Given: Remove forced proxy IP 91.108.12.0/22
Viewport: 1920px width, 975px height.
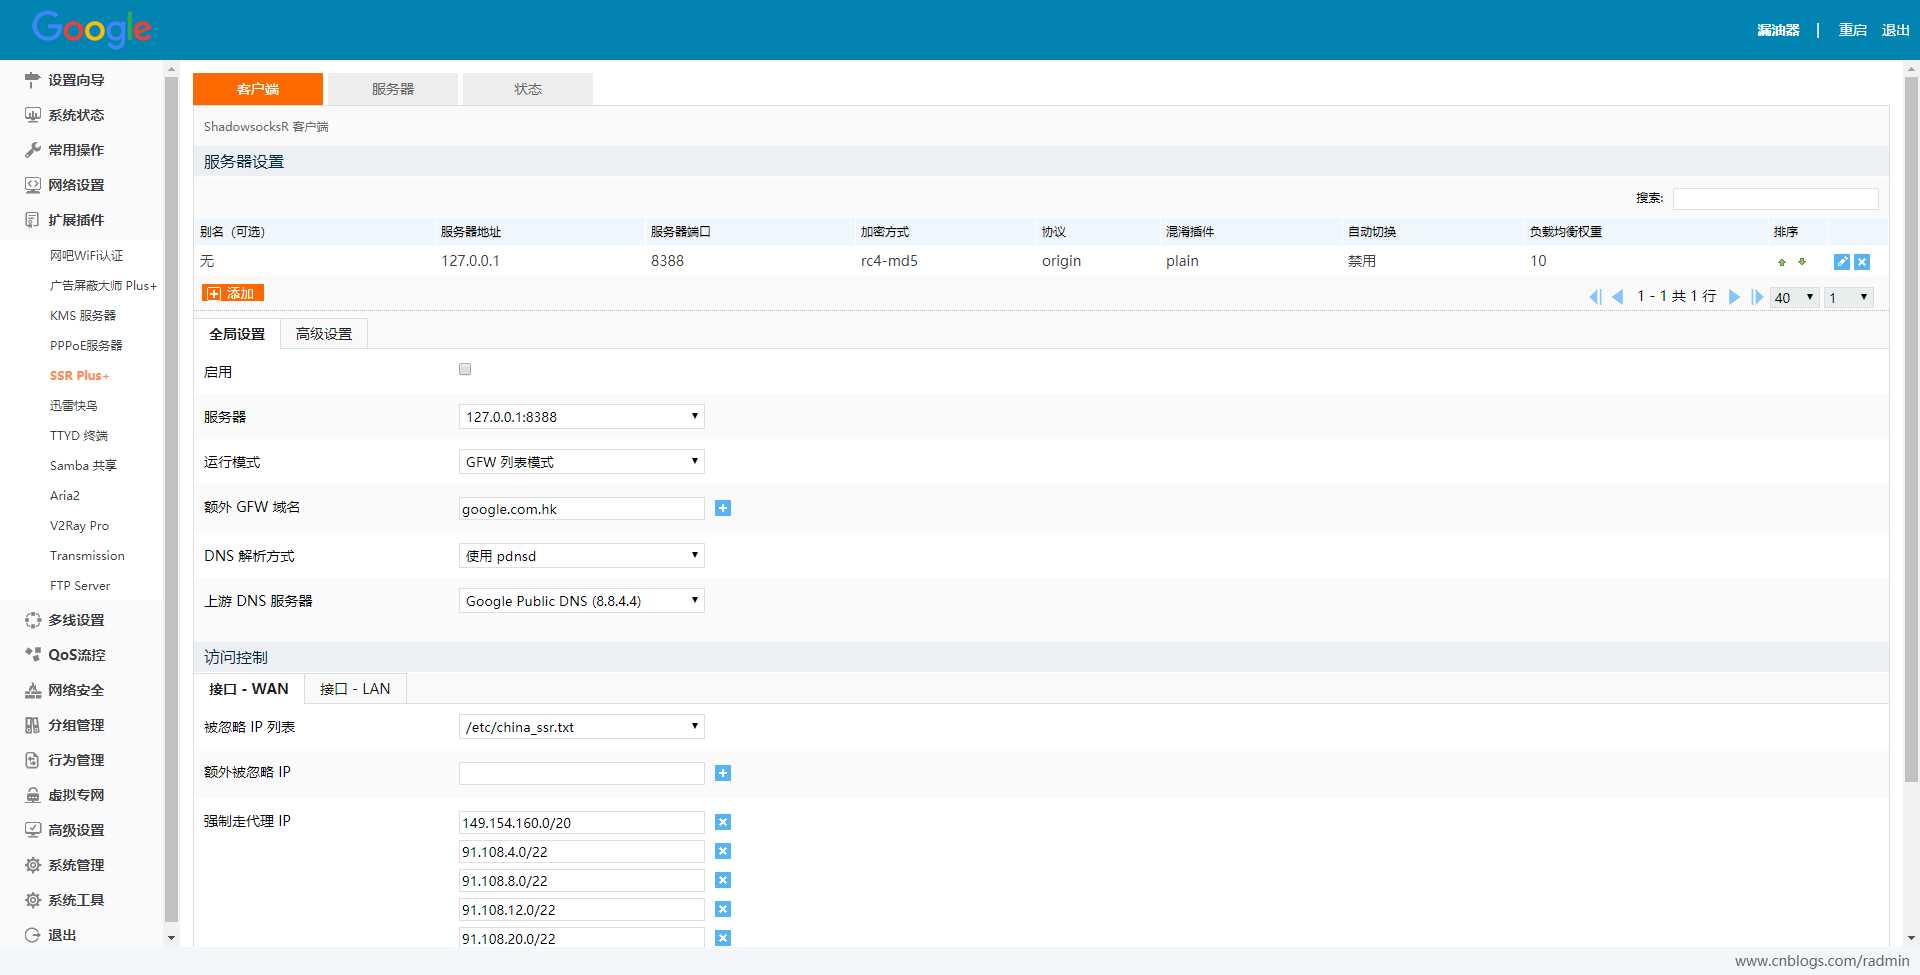Looking at the screenshot, I should point(723,909).
